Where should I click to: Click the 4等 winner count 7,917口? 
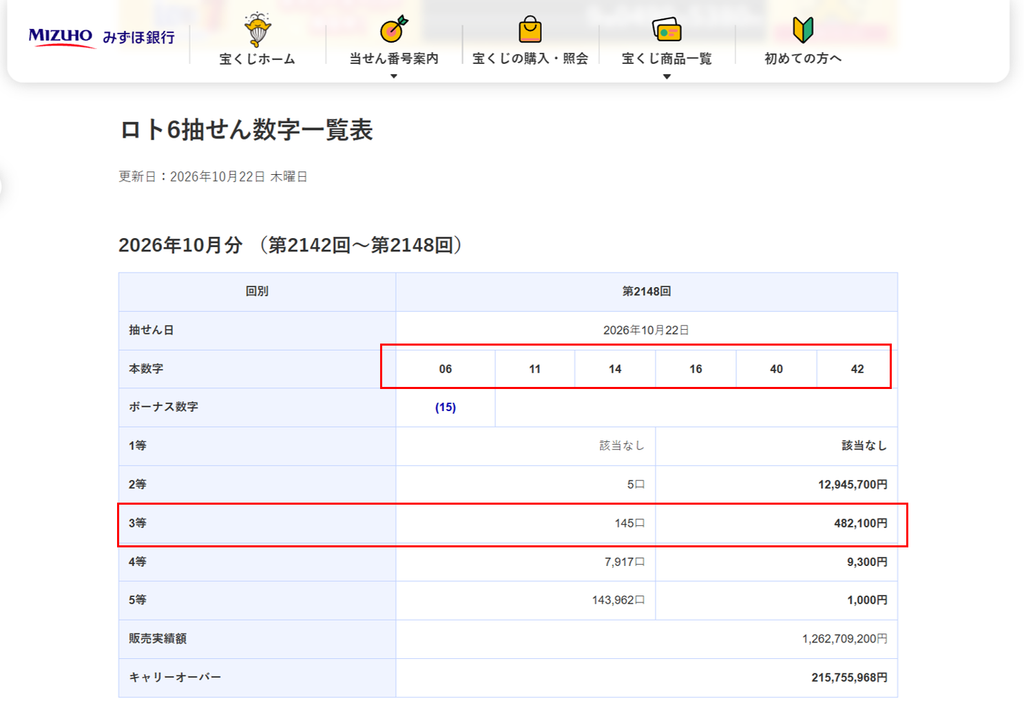(x=624, y=561)
